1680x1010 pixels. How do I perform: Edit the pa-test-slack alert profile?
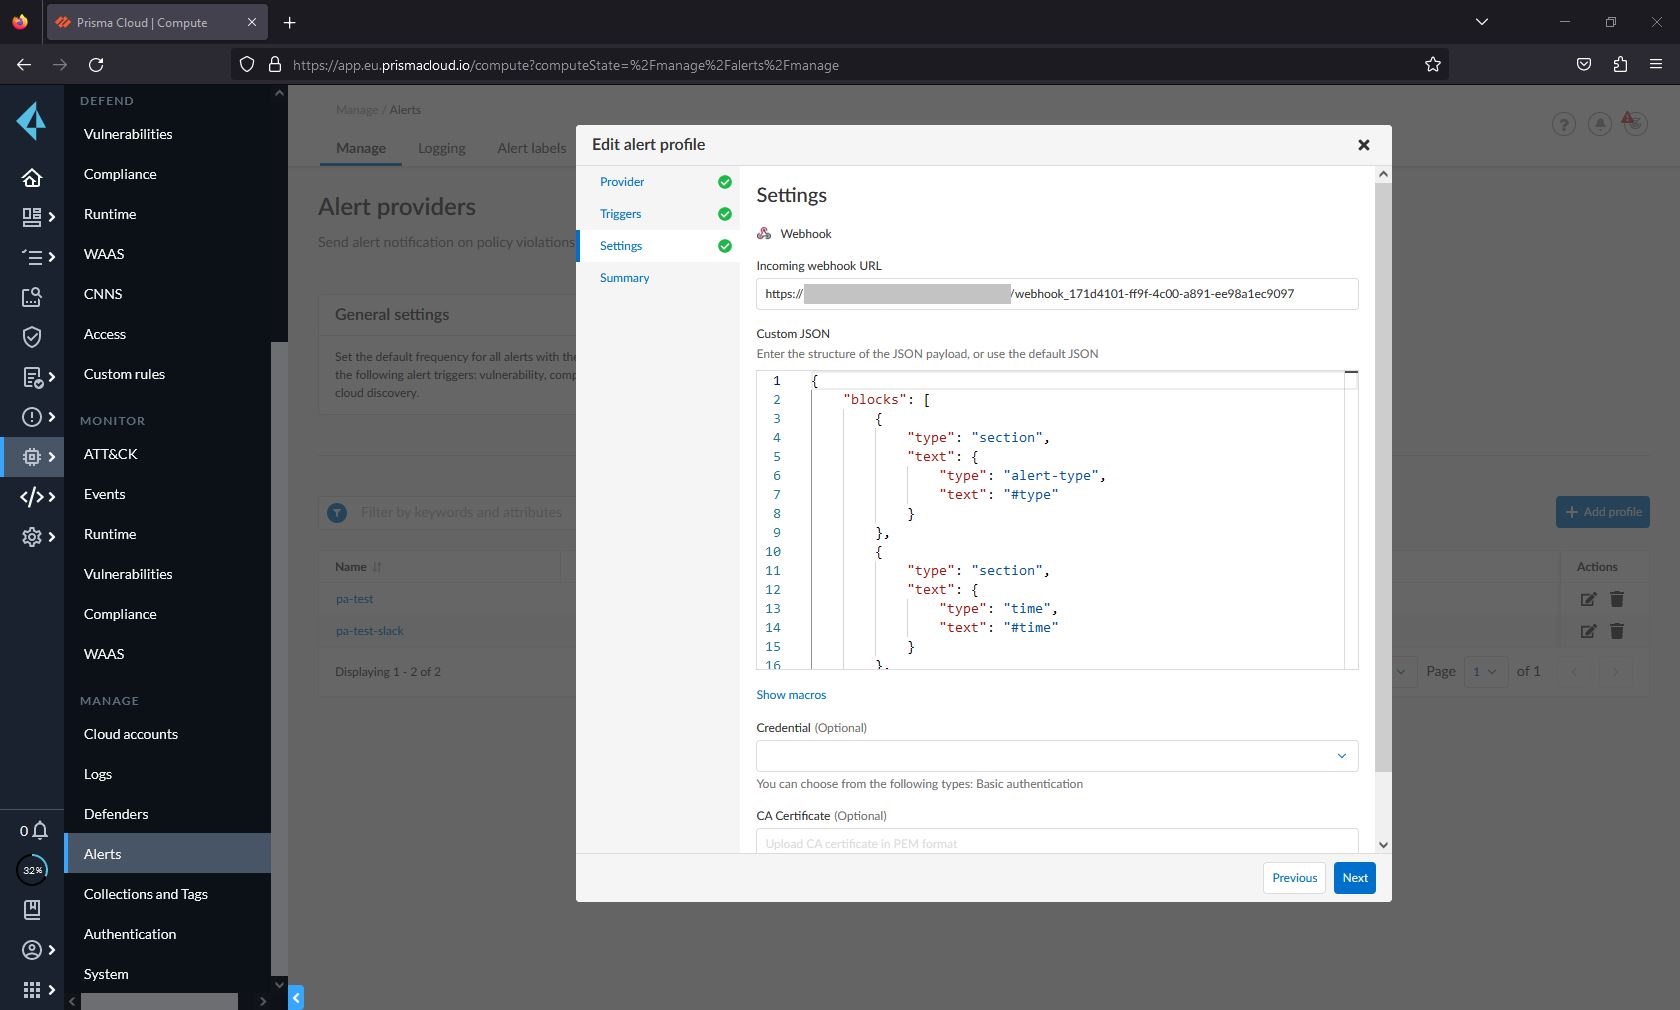(x=1588, y=631)
